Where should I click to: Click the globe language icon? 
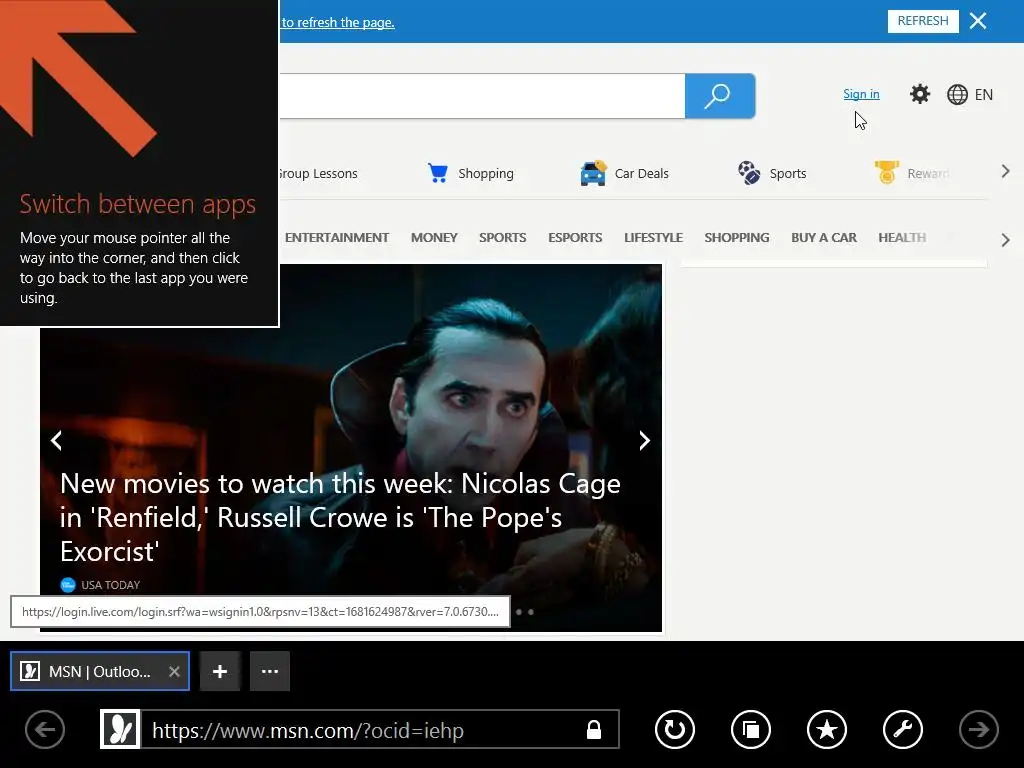(x=957, y=95)
